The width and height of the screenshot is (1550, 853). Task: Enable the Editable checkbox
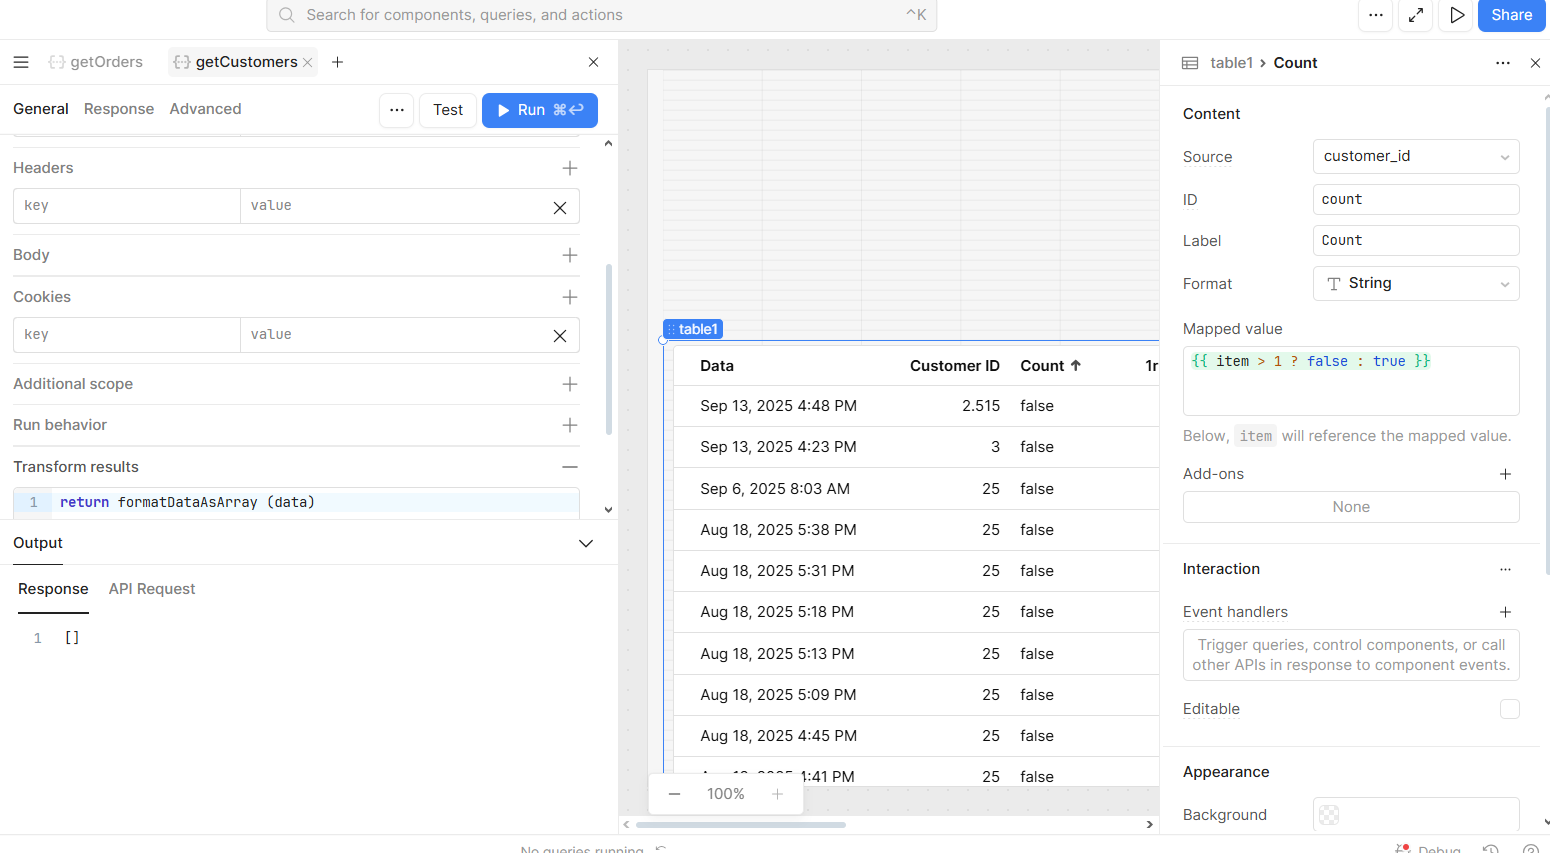pos(1509,709)
